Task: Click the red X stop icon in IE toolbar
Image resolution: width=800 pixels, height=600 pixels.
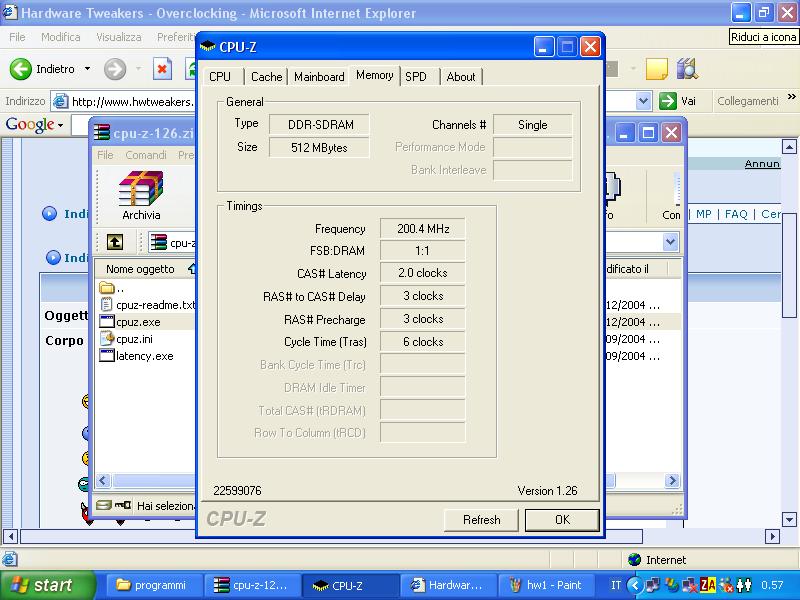Action: tap(162, 69)
